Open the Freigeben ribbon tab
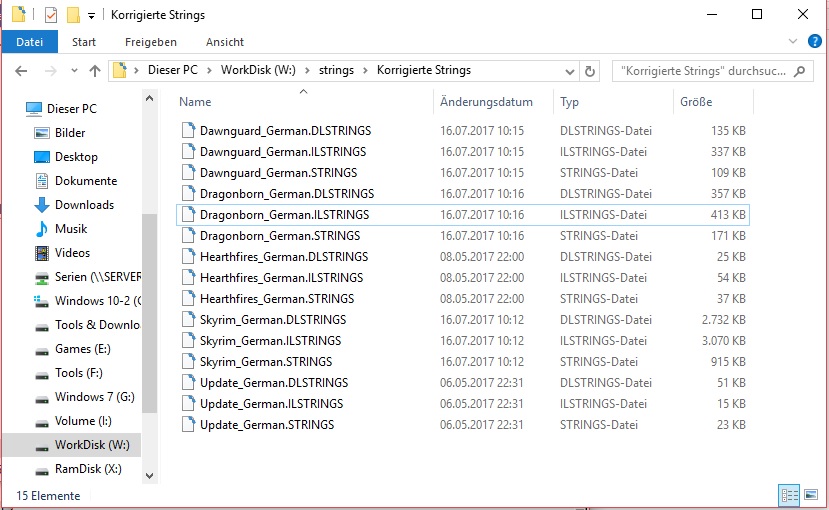 click(151, 42)
